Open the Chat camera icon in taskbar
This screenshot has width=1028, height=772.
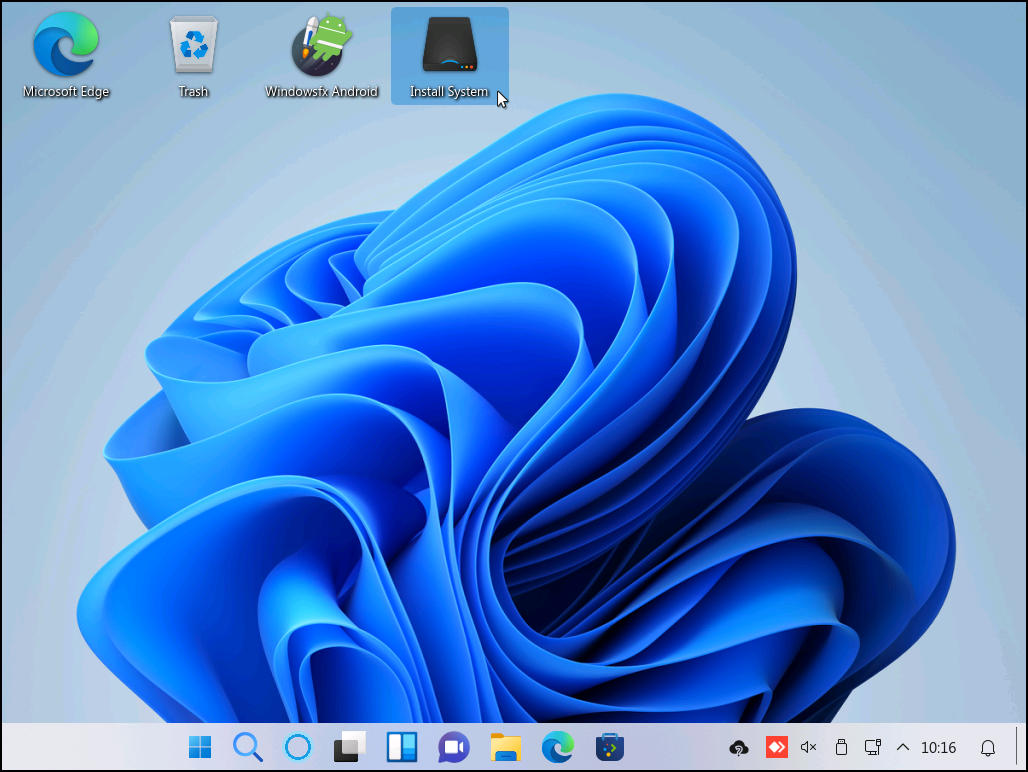(x=454, y=747)
